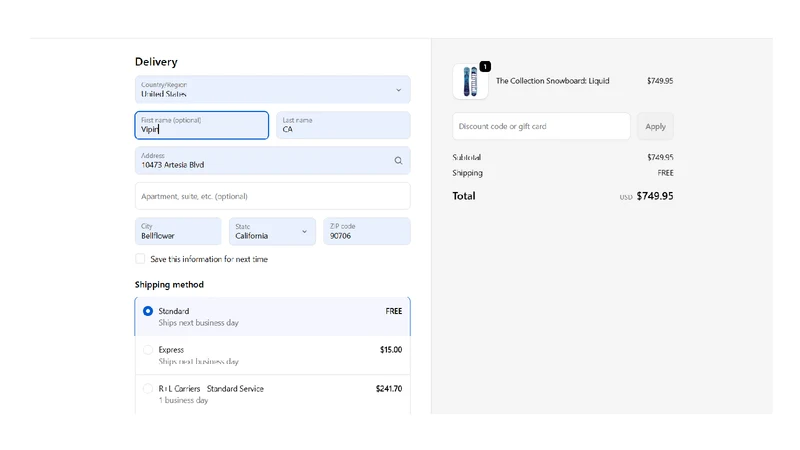Click the Last name input field
This screenshot has width=800, height=450.
point(343,125)
